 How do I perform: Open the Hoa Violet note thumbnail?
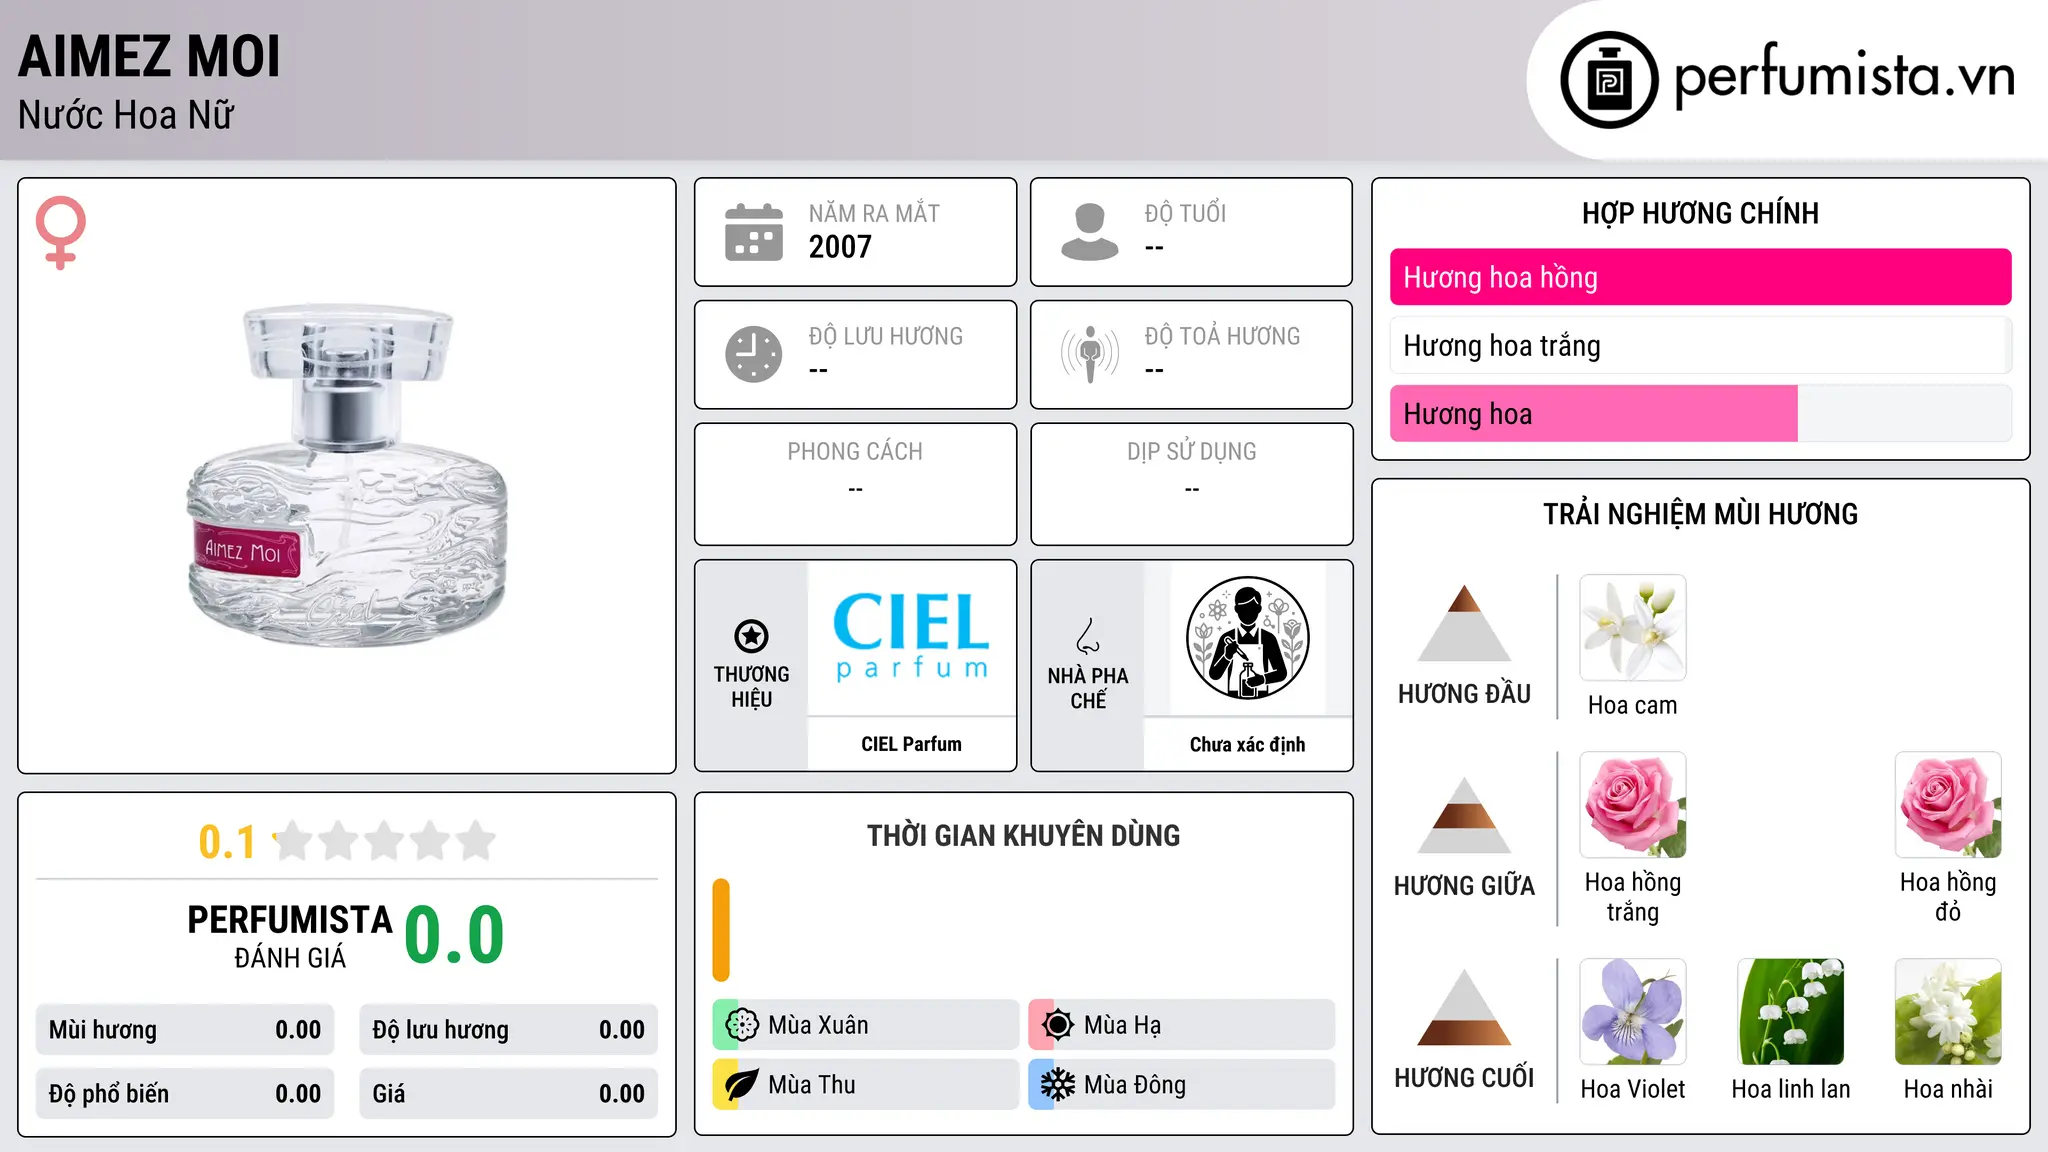[1633, 1012]
